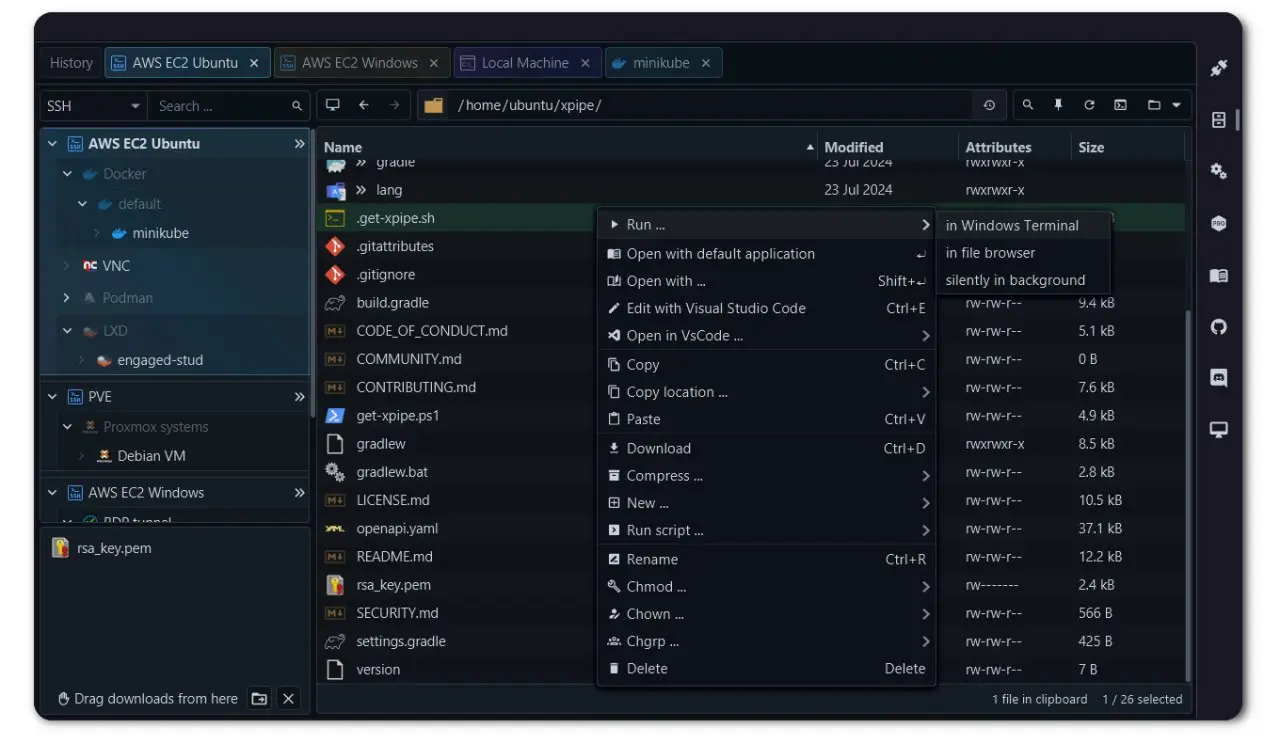Click the search magnifier toolbar icon
1280x743 pixels.
point(1027,105)
